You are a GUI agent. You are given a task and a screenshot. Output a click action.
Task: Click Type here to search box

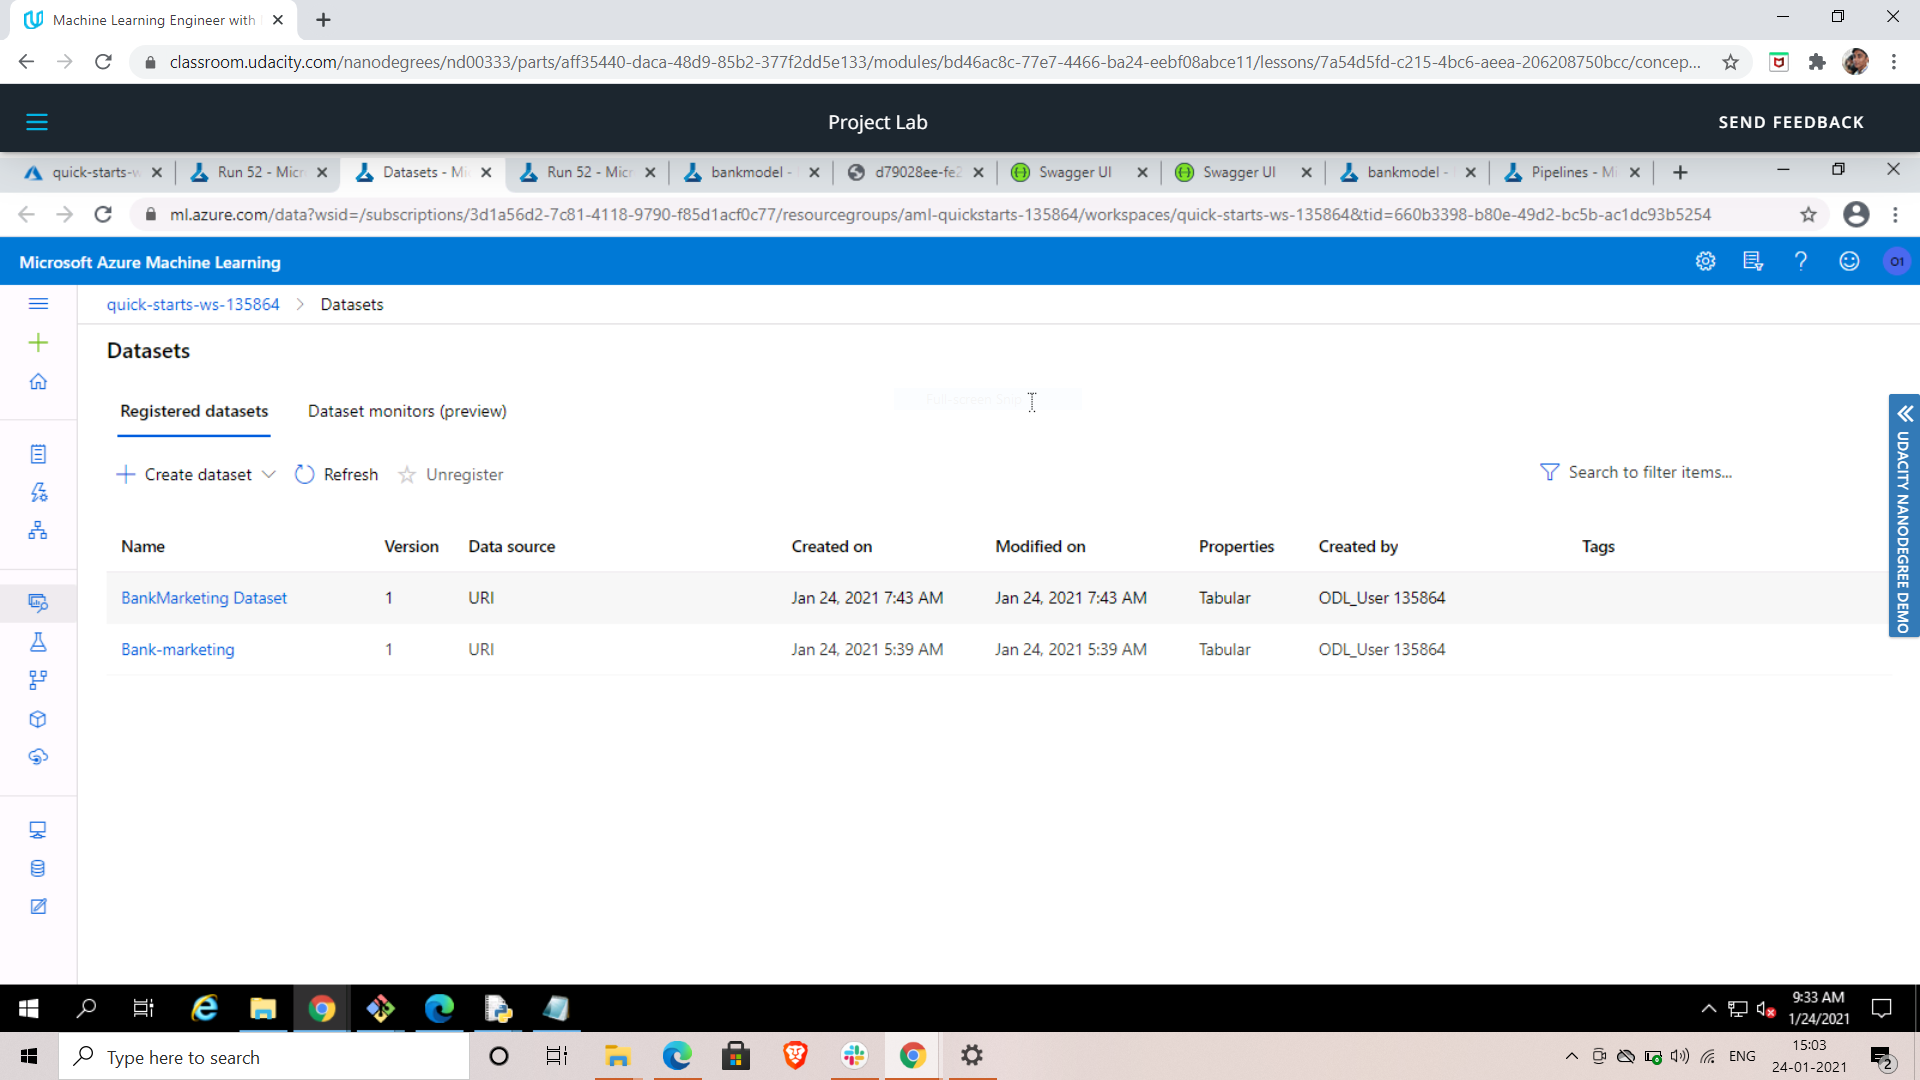(x=264, y=1057)
